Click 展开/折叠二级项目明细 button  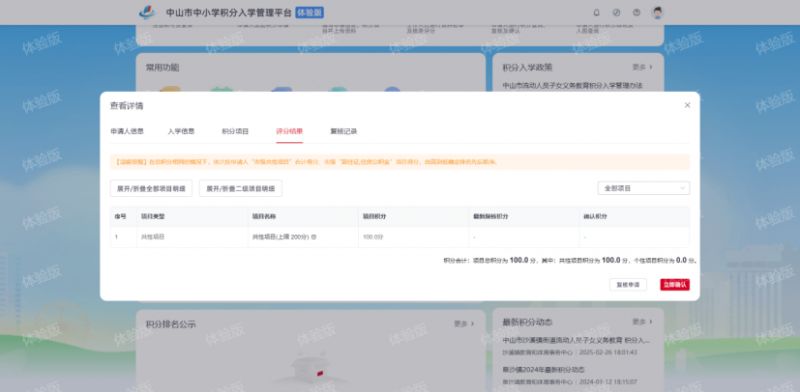[240, 188]
